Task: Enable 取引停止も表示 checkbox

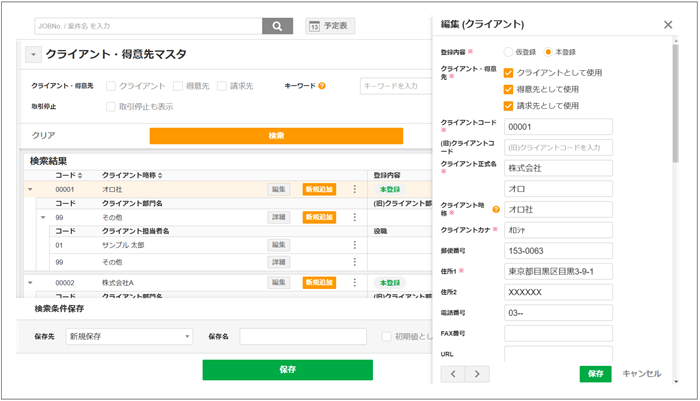Action: [111, 106]
